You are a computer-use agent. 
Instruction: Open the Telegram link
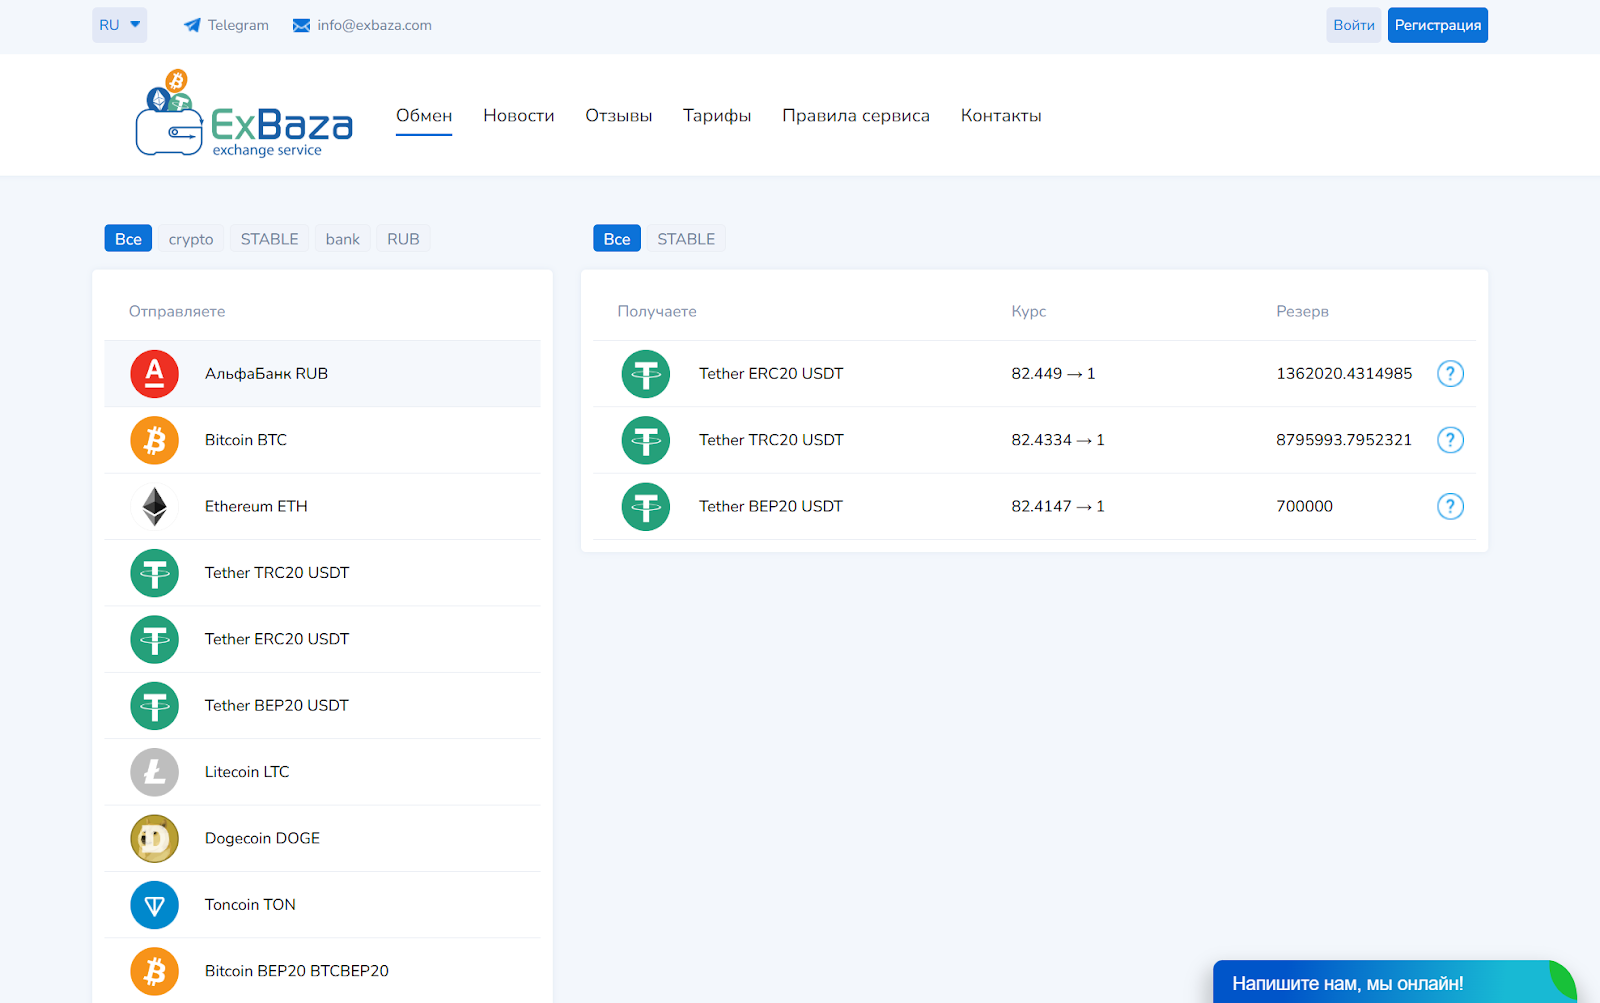point(226,25)
